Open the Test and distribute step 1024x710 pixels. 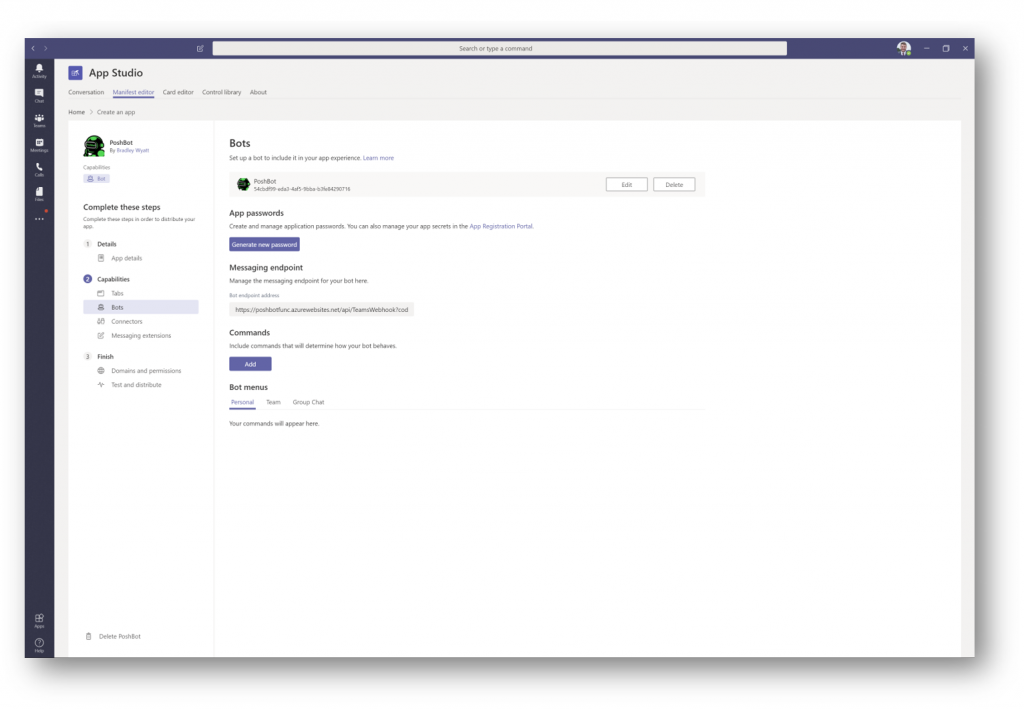136,385
